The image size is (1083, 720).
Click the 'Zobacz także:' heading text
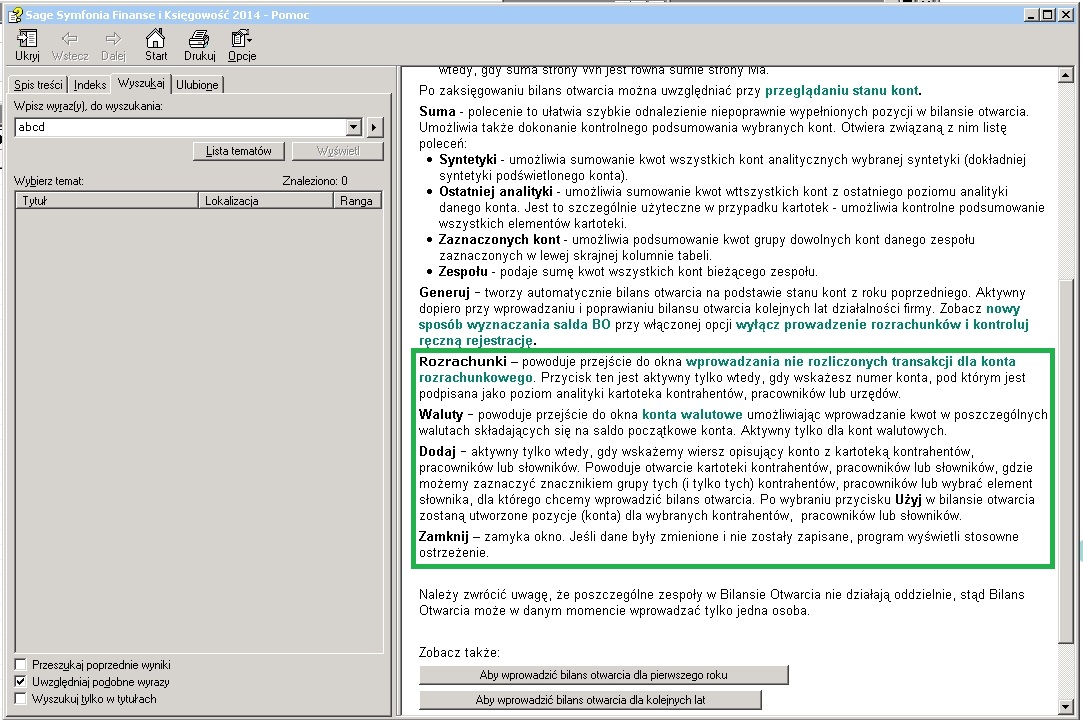point(459,652)
